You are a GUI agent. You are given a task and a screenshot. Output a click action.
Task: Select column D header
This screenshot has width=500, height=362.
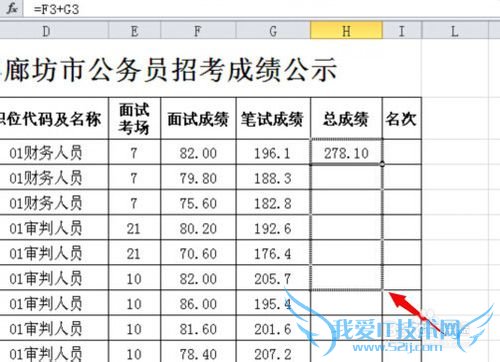(x=47, y=31)
